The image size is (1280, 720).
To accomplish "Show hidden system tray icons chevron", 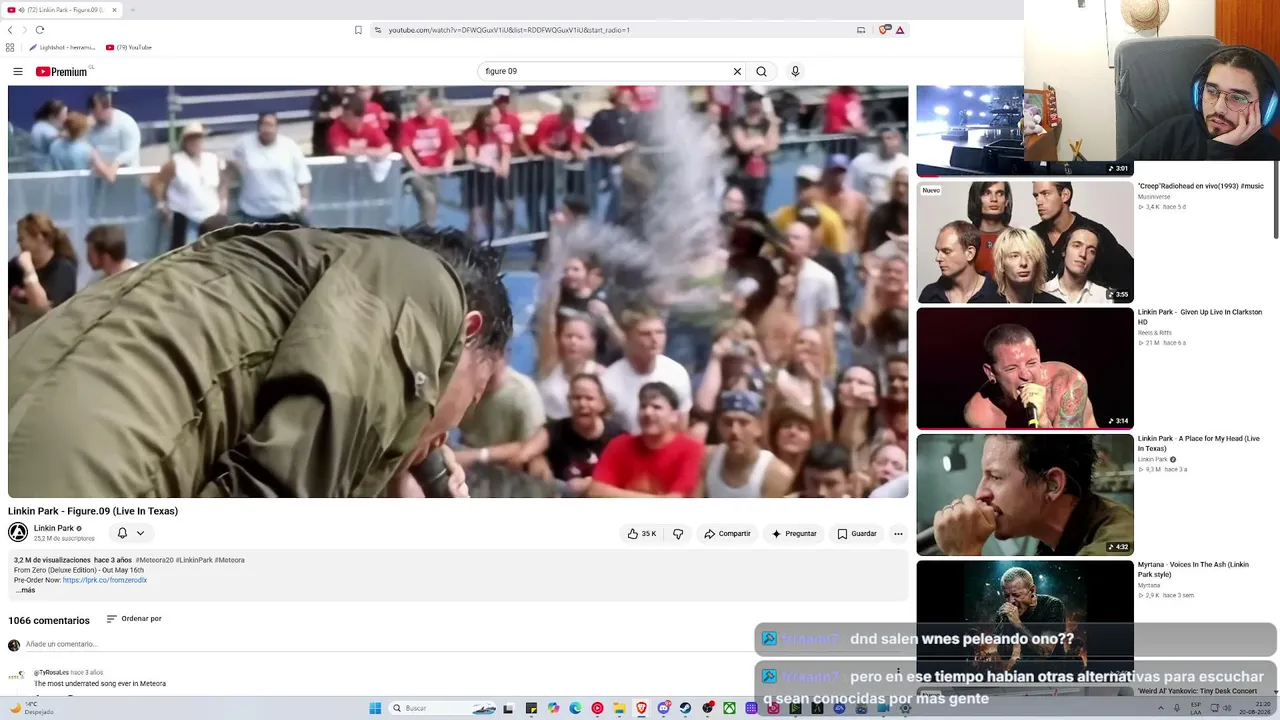I will tap(1161, 708).
